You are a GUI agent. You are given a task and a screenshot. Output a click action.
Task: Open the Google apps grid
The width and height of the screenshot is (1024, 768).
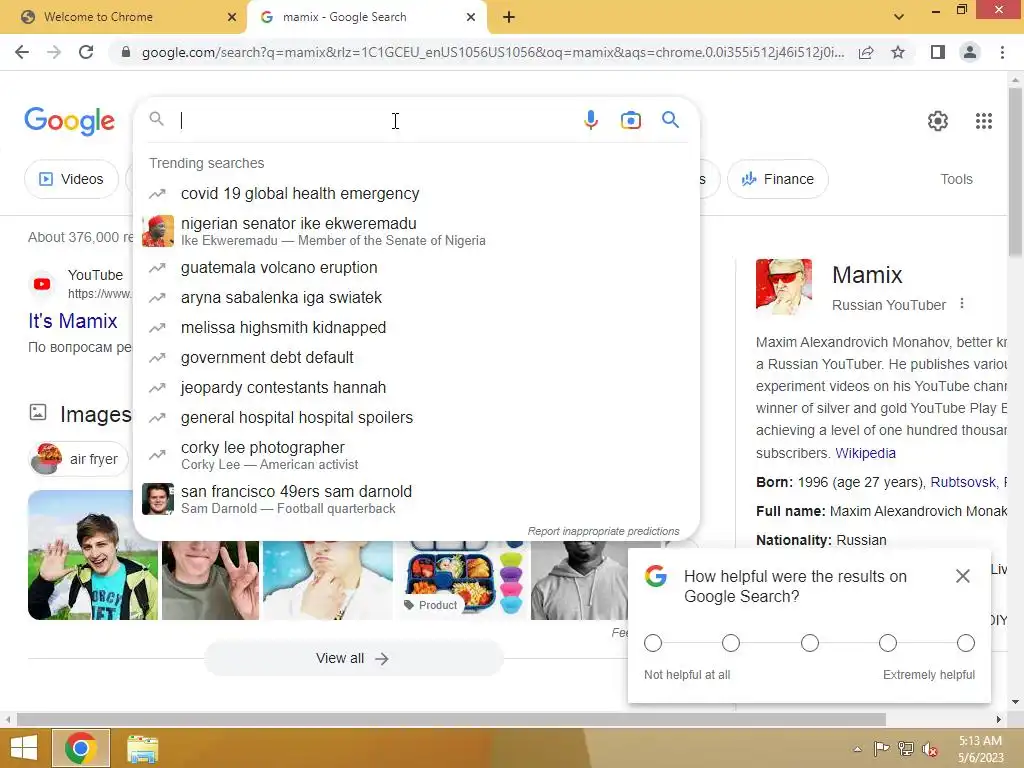[984, 121]
